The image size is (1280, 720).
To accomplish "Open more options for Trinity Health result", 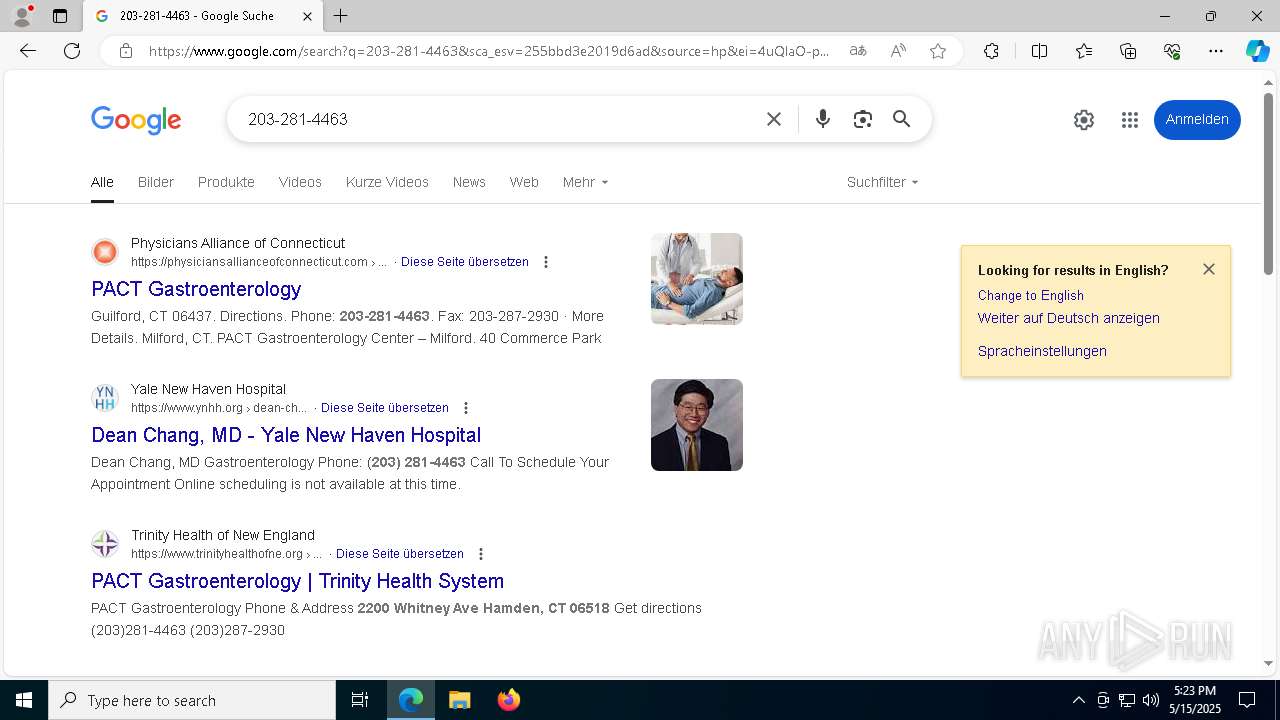I will (x=481, y=554).
